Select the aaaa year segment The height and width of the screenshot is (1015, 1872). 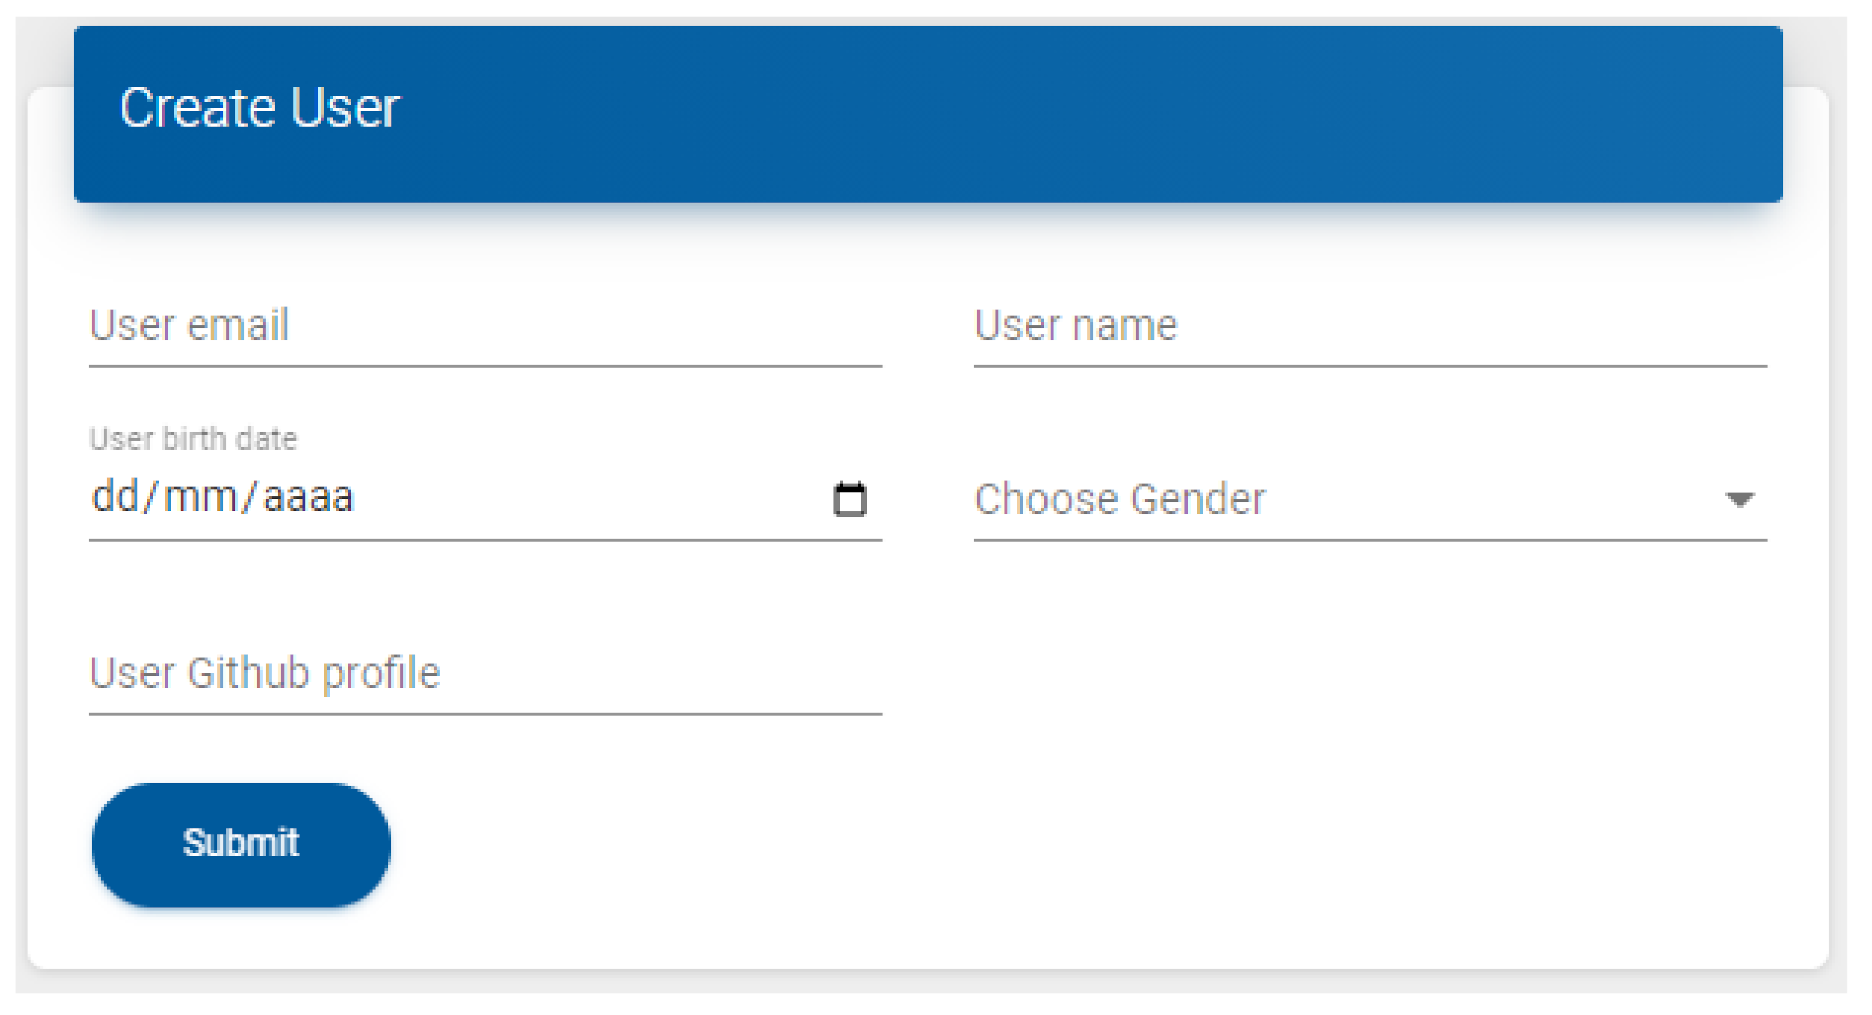click(x=308, y=497)
